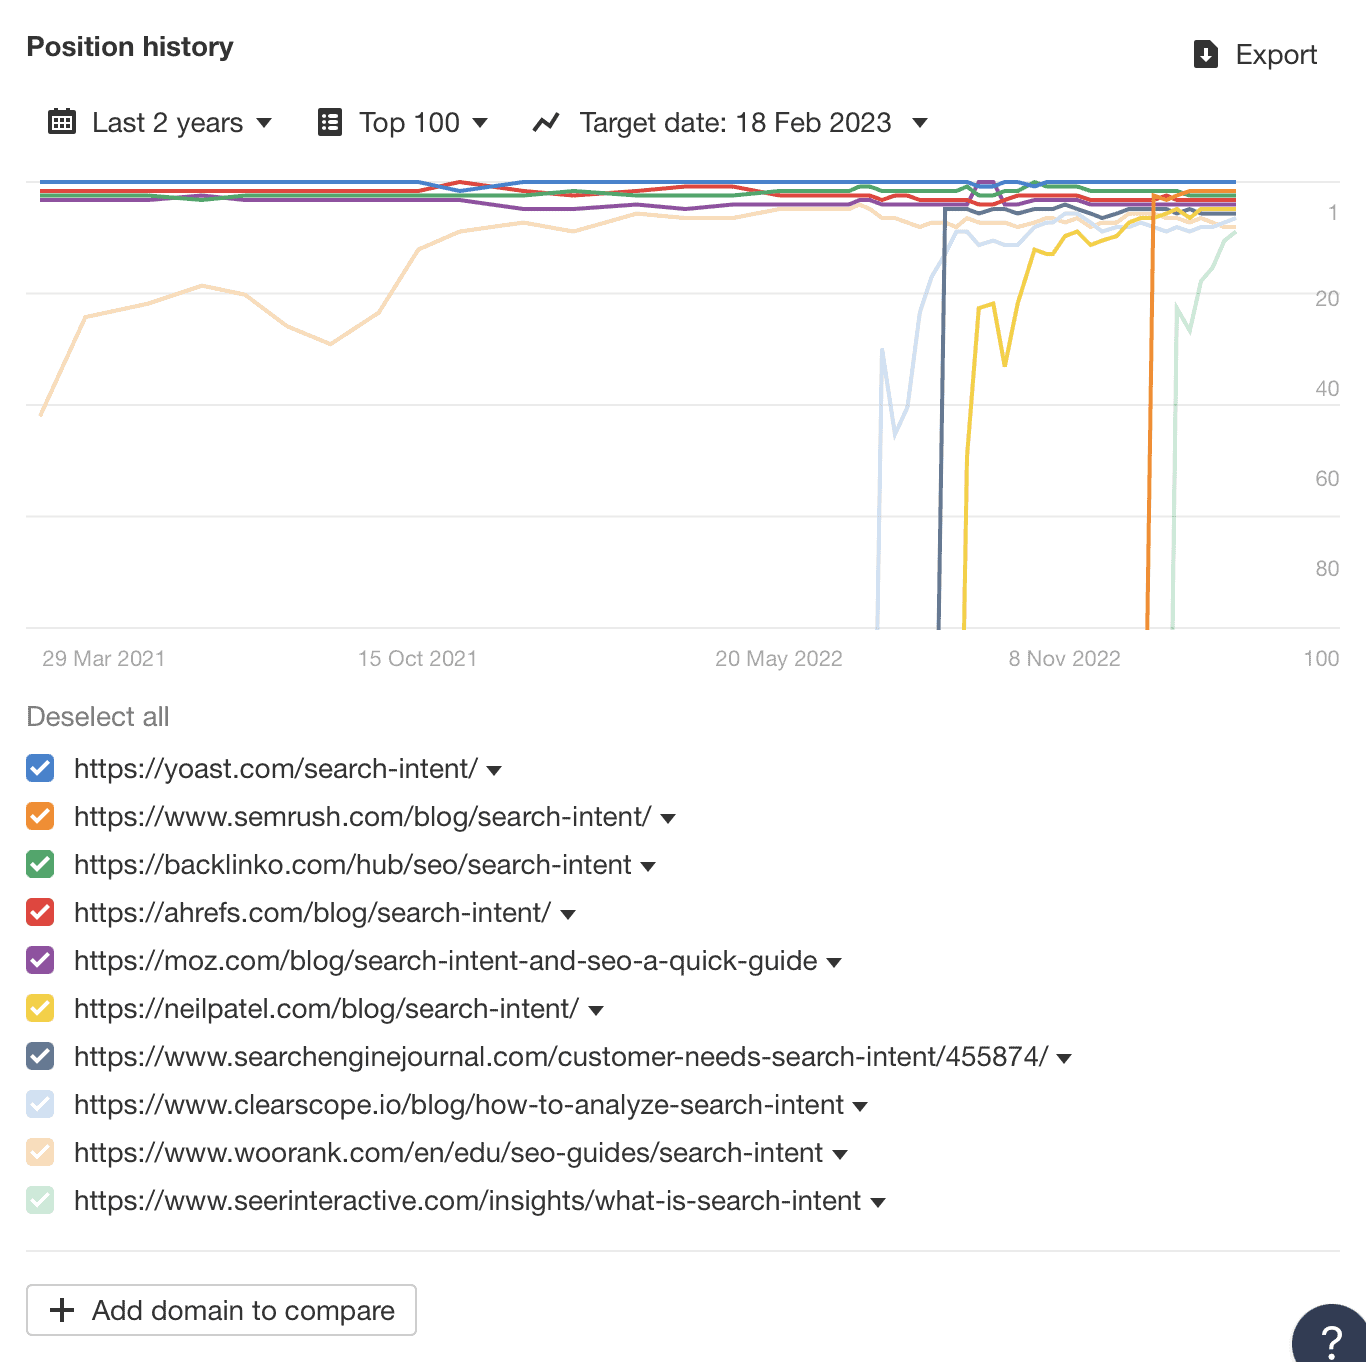Toggle the clearscope.io checkbox

[40, 1104]
